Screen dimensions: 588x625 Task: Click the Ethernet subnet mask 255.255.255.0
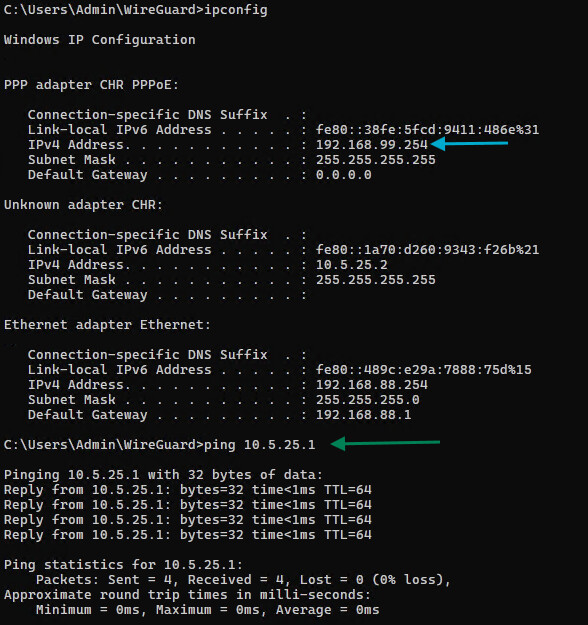(x=368, y=400)
